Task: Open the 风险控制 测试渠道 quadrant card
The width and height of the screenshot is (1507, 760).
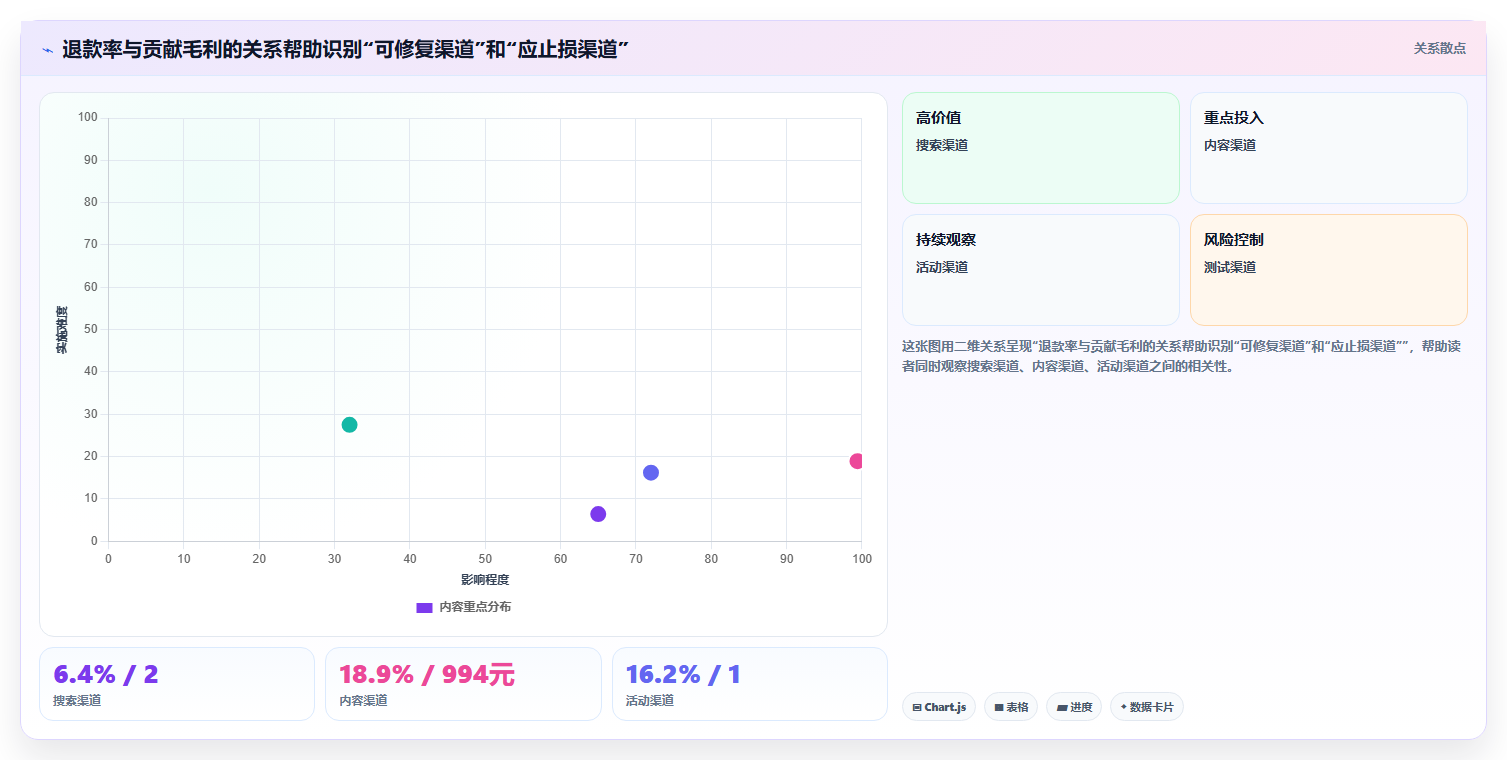Action: [x=1329, y=270]
